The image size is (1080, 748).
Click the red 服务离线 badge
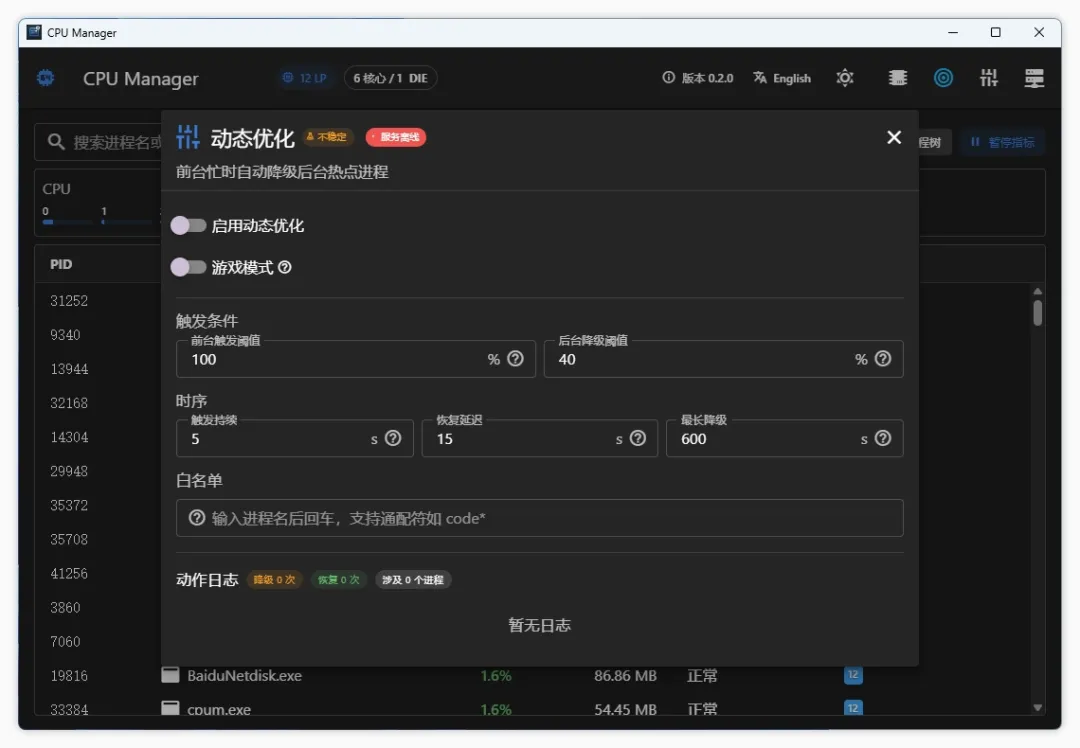tap(395, 137)
